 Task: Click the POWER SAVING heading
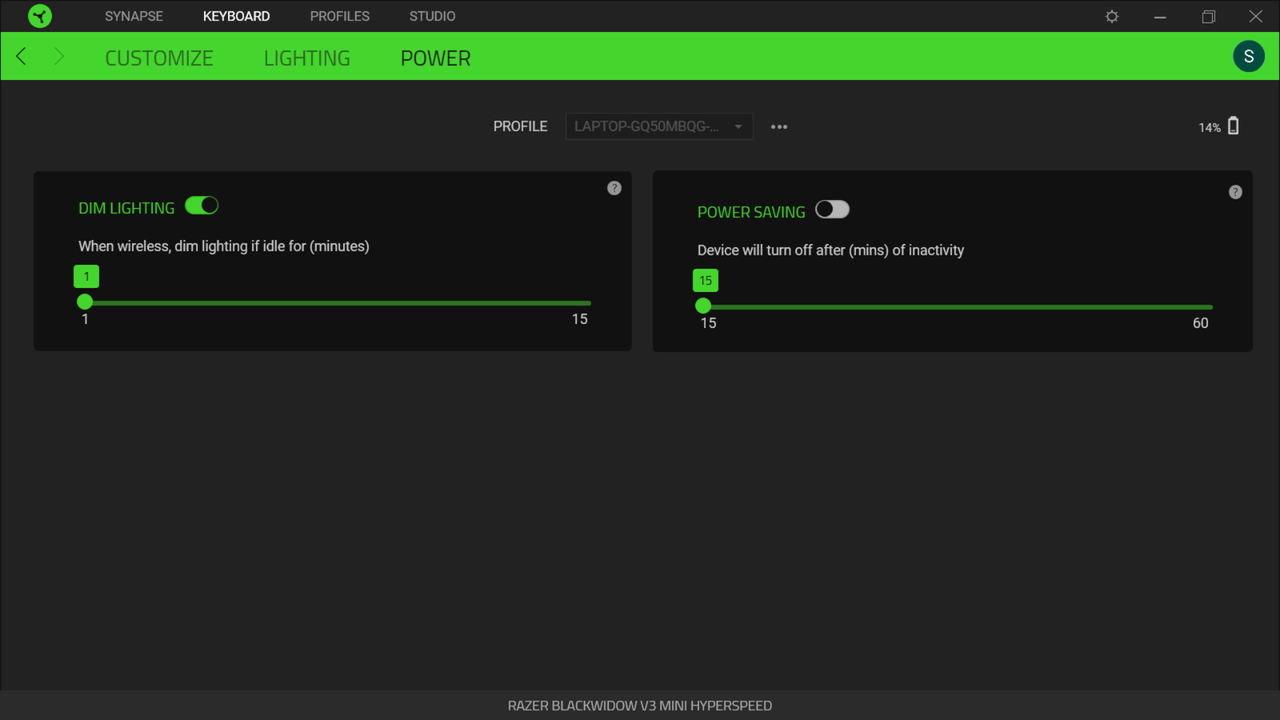[x=751, y=212]
